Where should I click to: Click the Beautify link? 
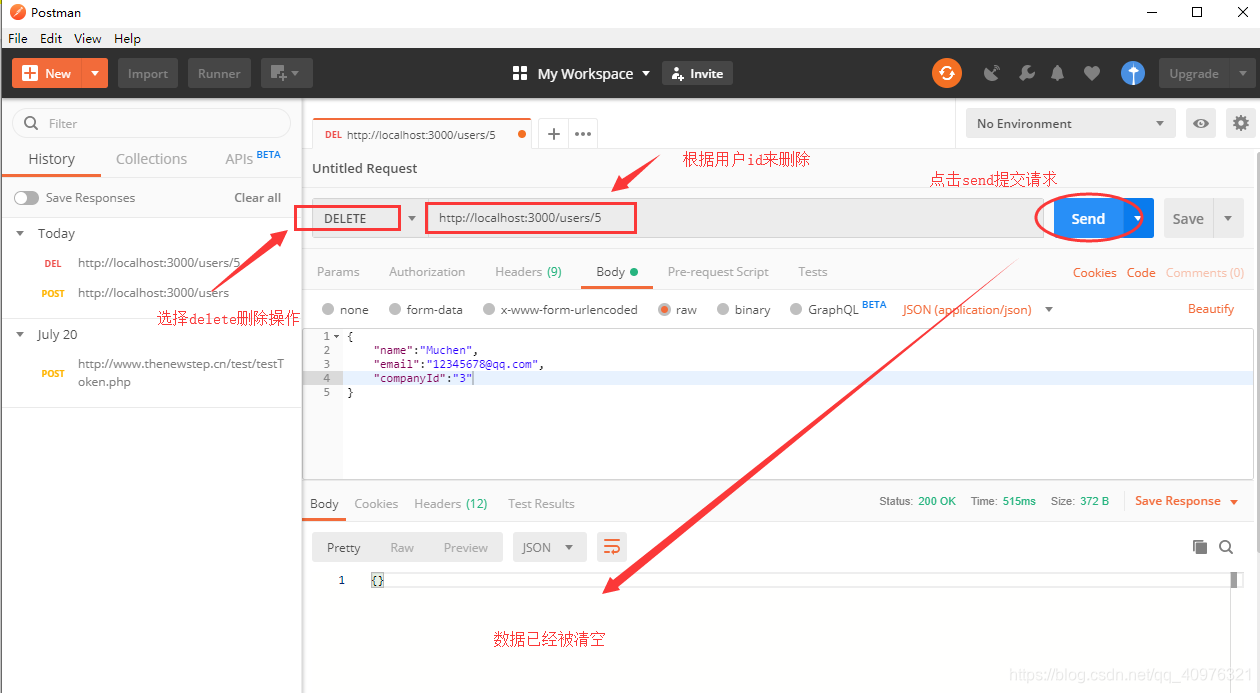pyautogui.click(x=1211, y=309)
